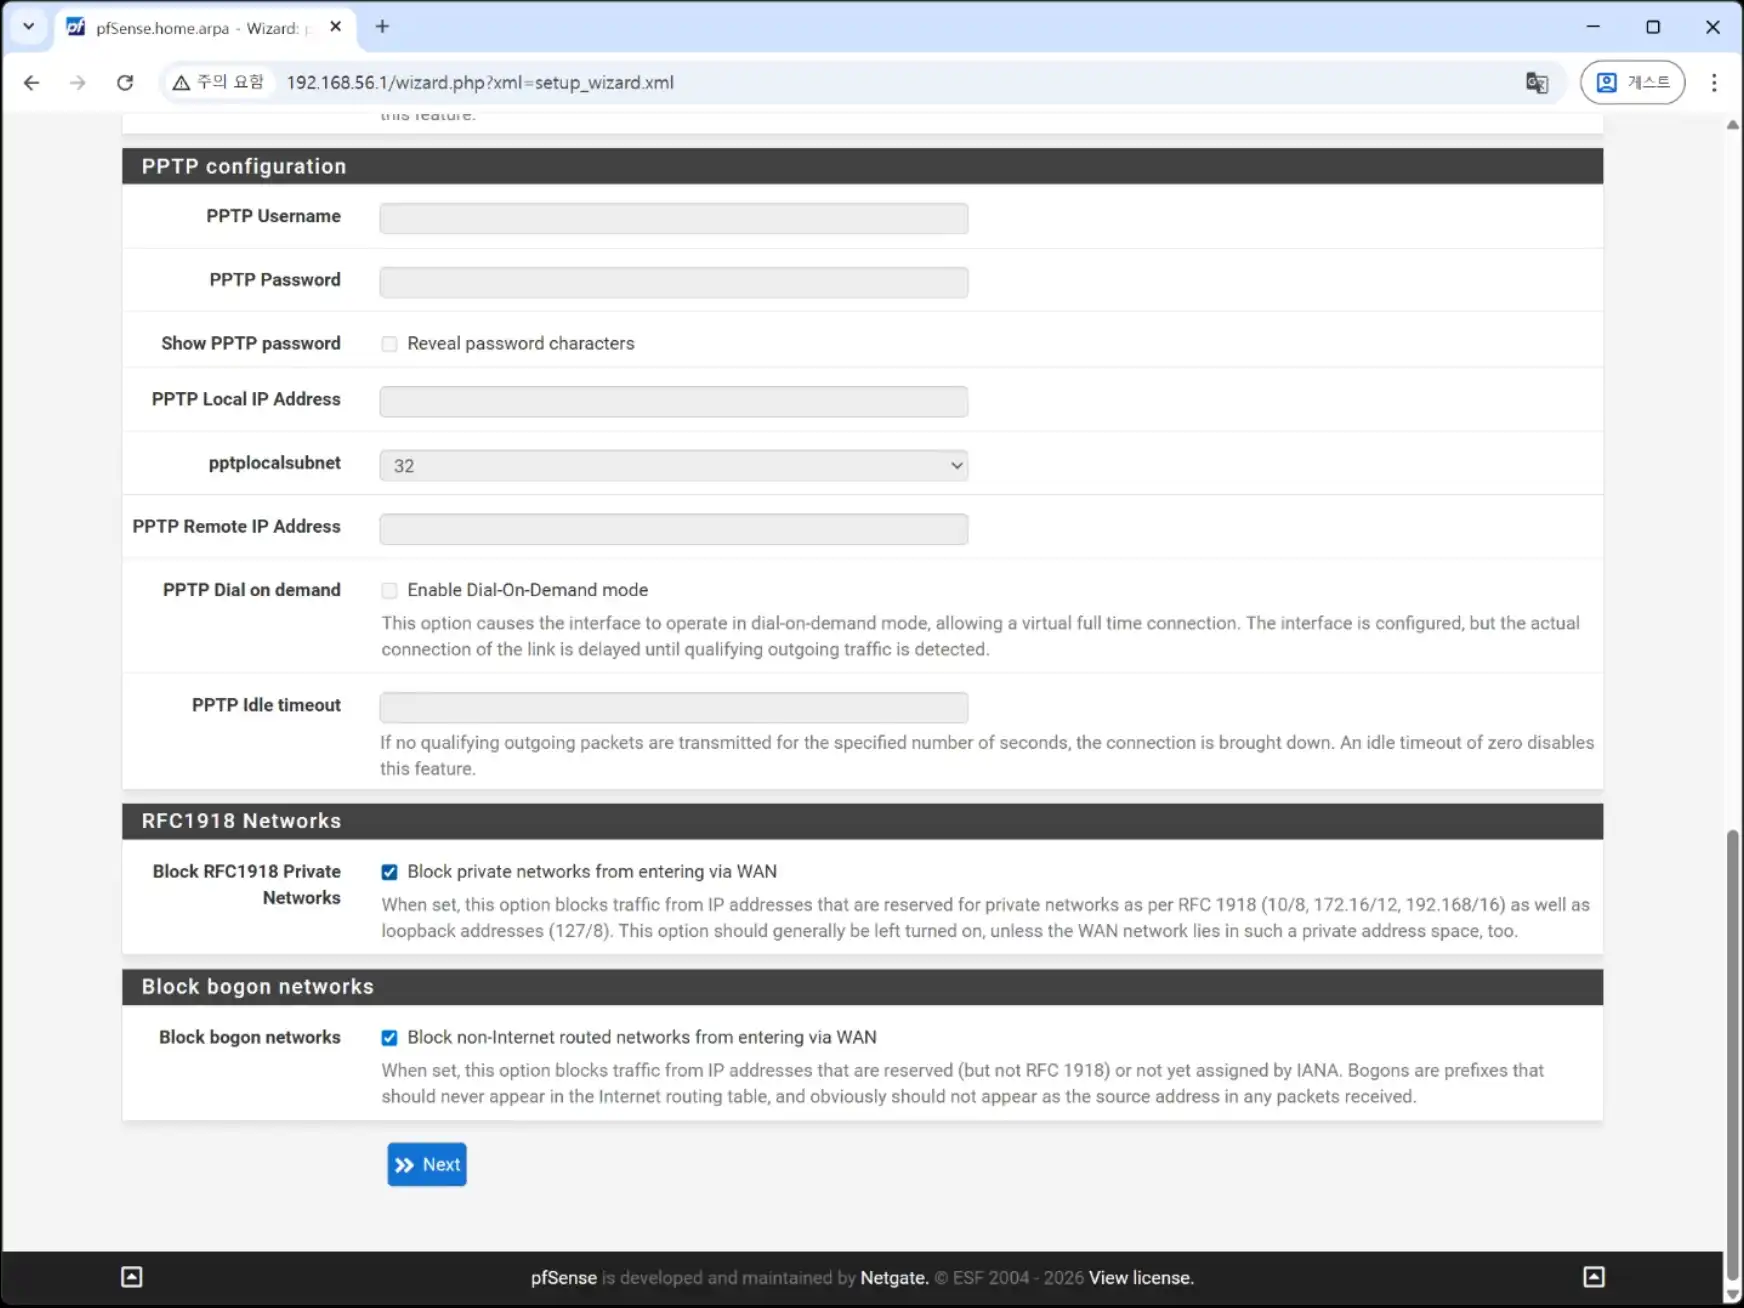Click the footer right scroll-to-top icon
The height and width of the screenshot is (1308, 1744).
pyautogui.click(x=1594, y=1277)
